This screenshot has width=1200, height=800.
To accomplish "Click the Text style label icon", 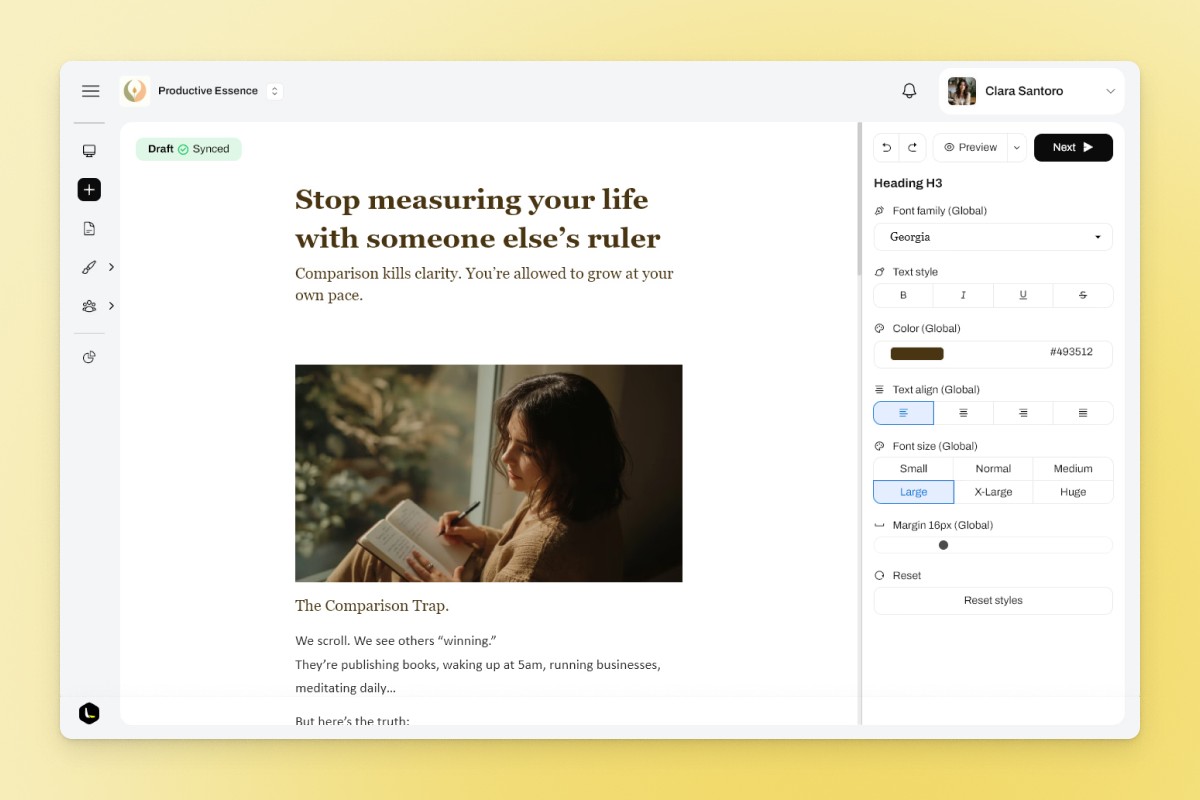I will [880, 272].
